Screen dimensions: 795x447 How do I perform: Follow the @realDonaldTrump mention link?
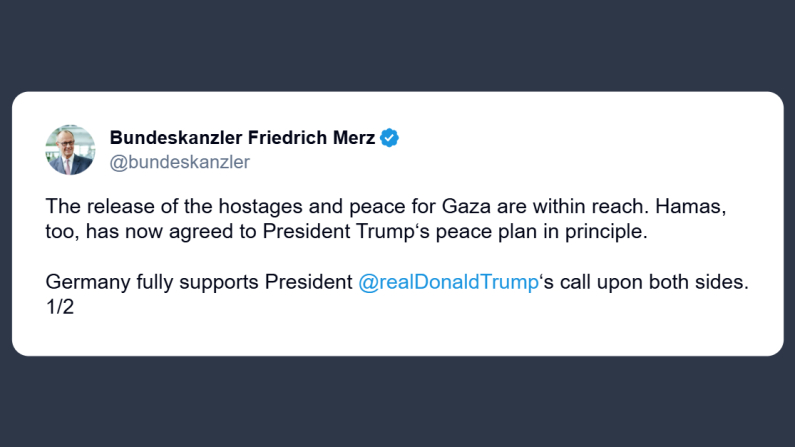click(x=448, y=282)
